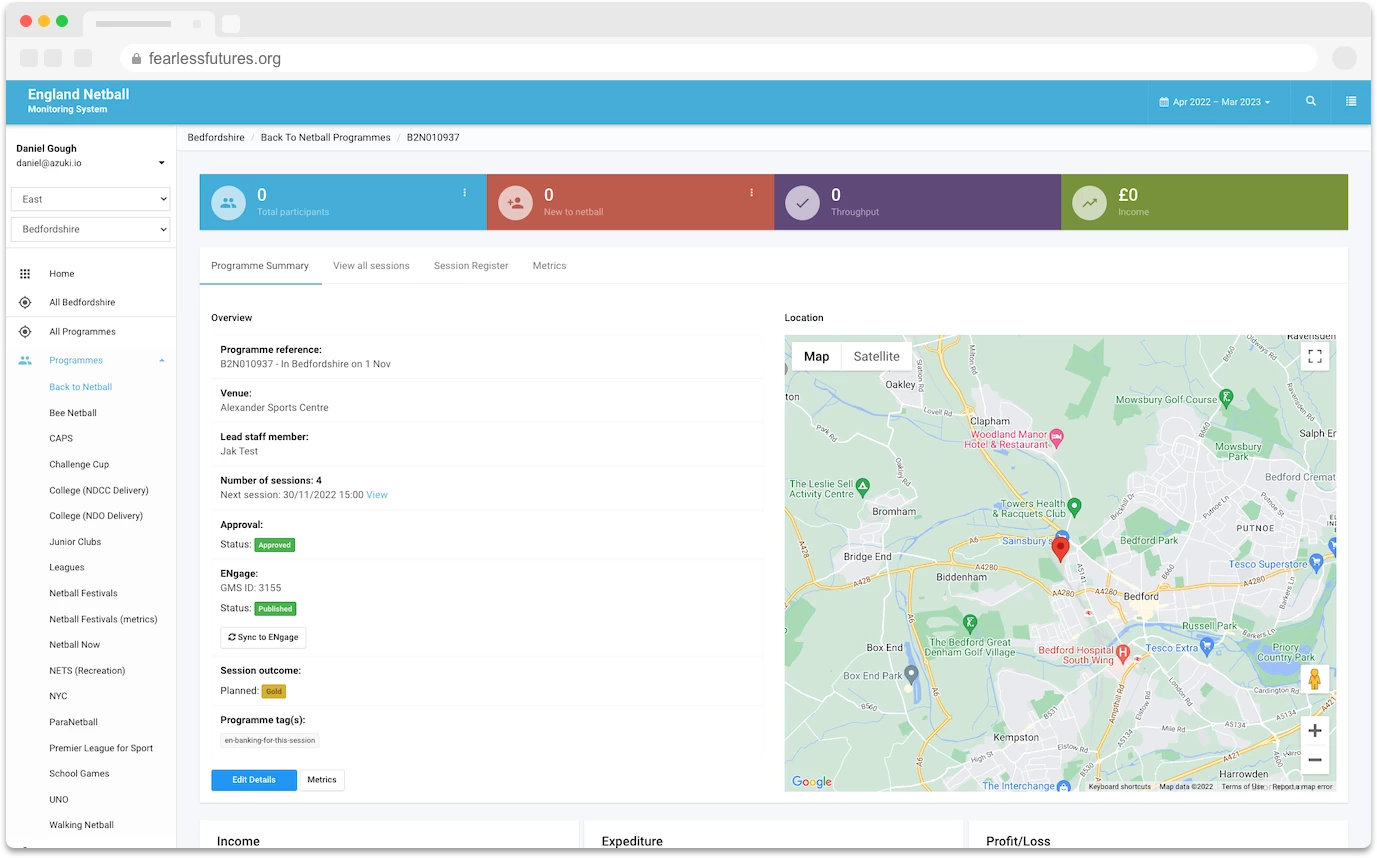Screen dimensions: 1377x858
Task: Click the red map marker pin
Action: click(1061, 548)
